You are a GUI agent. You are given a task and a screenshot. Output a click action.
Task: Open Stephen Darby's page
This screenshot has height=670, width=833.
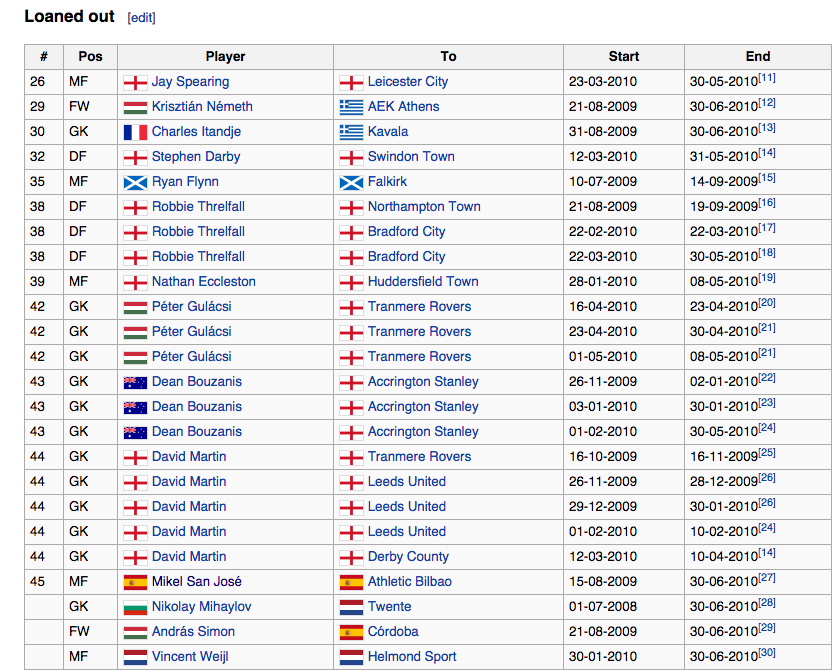pos(196,157)
